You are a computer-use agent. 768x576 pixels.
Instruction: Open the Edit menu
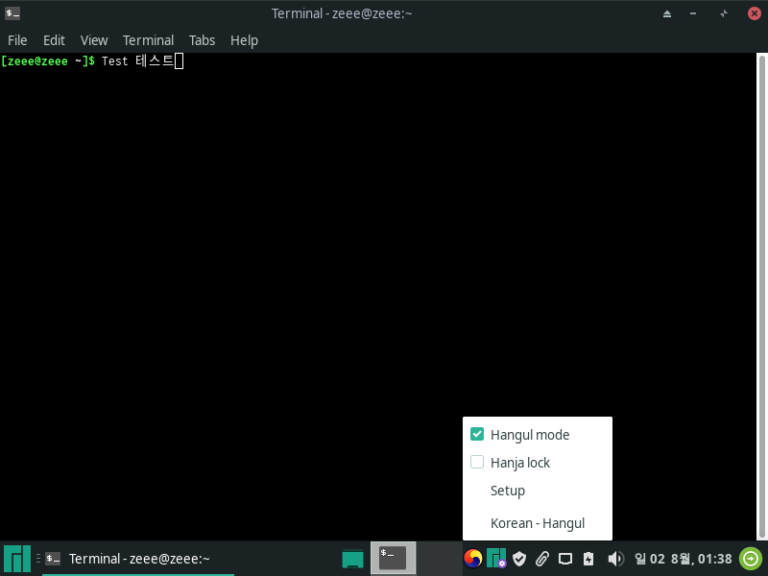54,40
